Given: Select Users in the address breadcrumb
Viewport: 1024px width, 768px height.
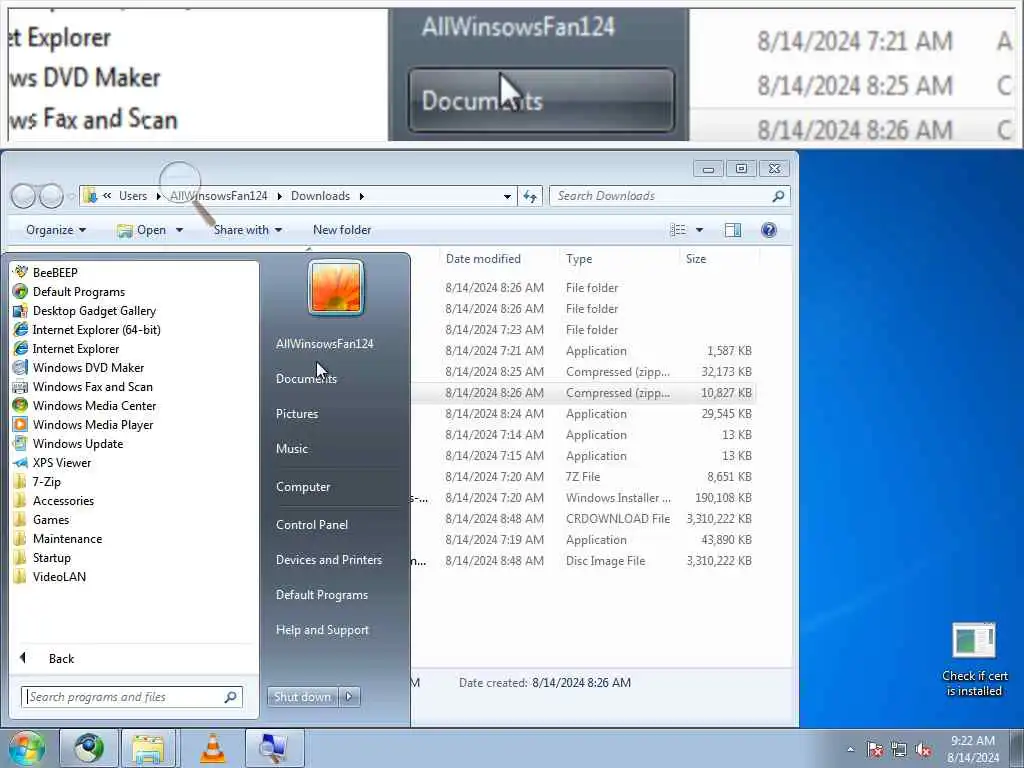Looking at the screenshot, I should (x=133, y=196).
